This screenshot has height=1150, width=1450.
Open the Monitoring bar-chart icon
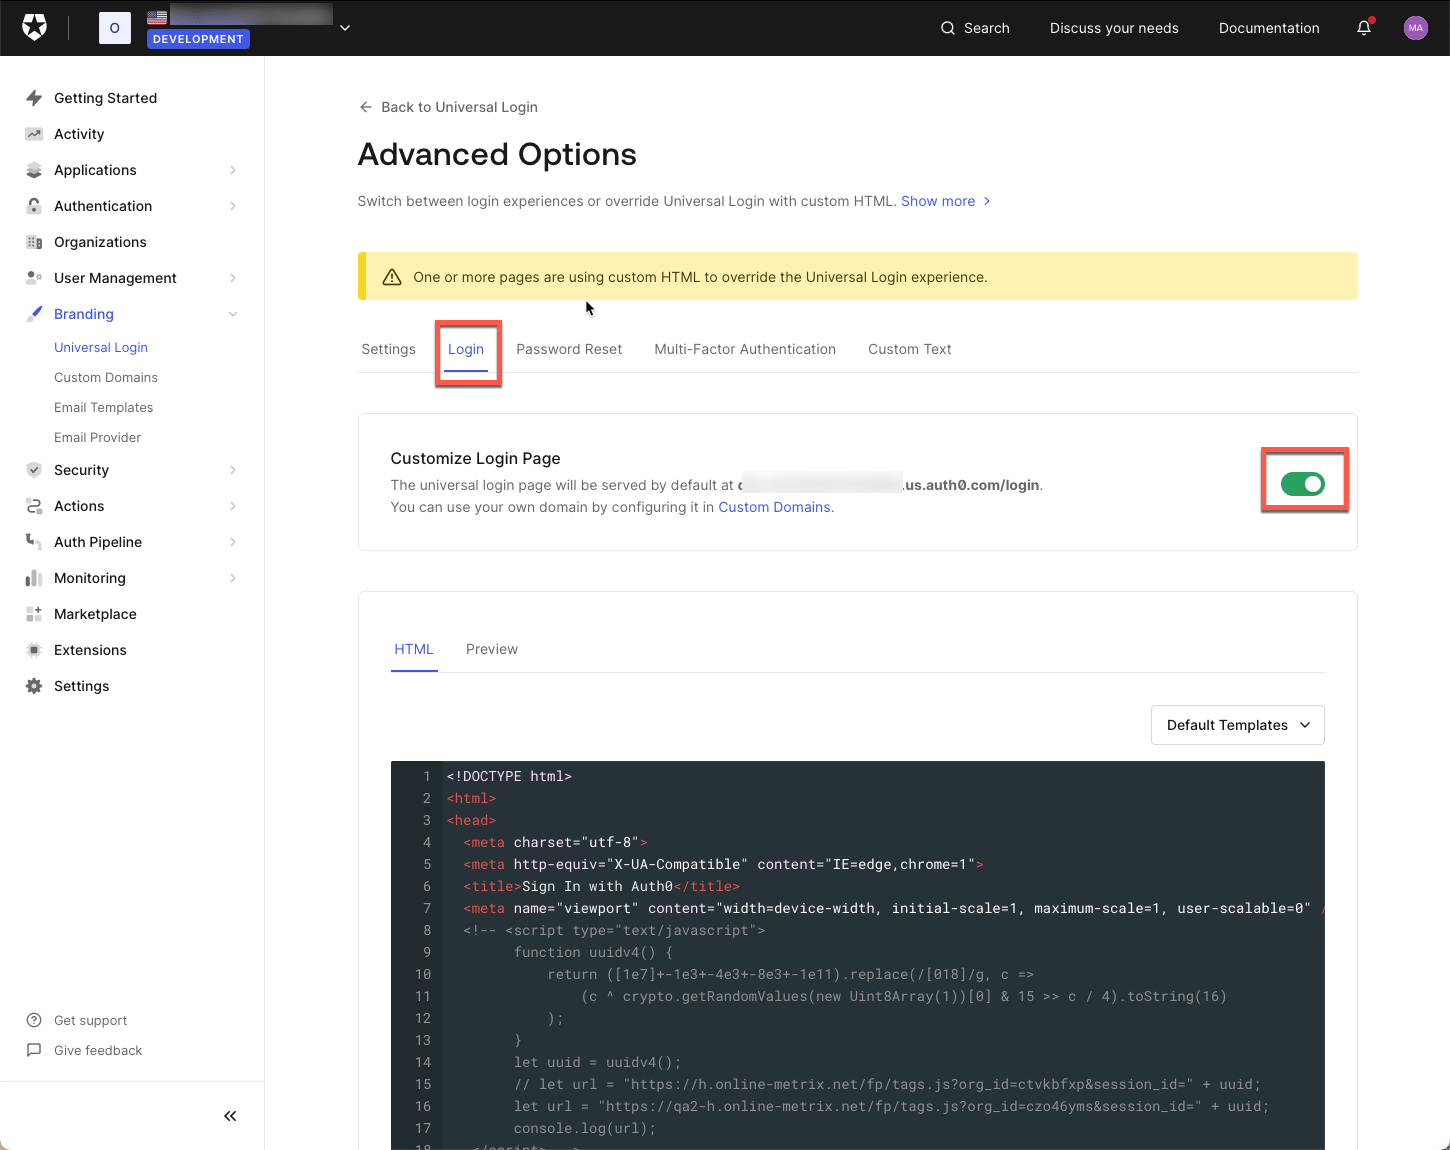point(33,577)
